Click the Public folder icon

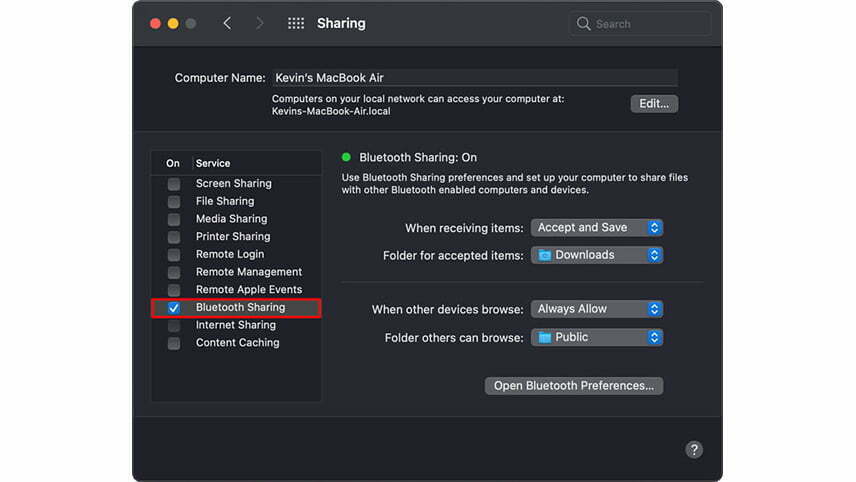[x=544, y=337]
